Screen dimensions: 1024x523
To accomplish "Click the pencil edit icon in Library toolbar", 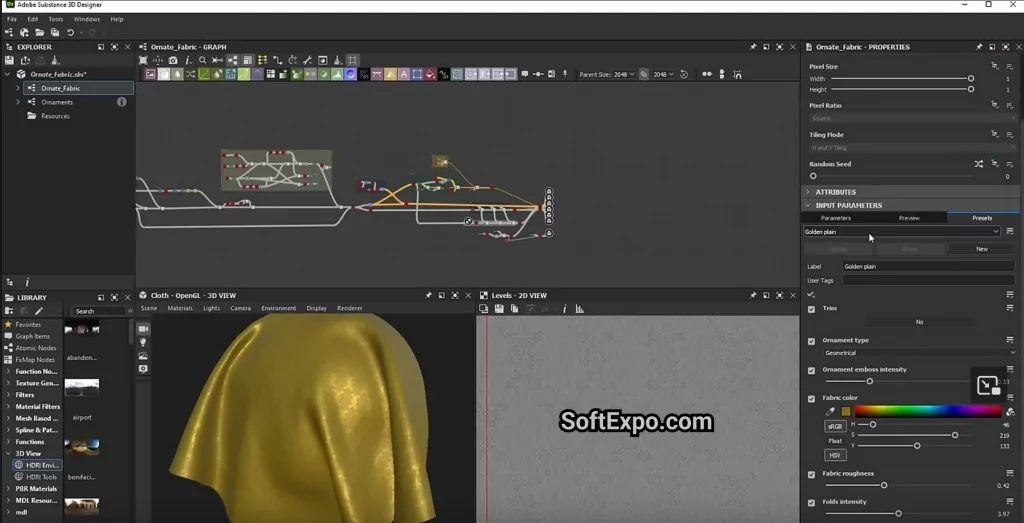I will [39, 311].
